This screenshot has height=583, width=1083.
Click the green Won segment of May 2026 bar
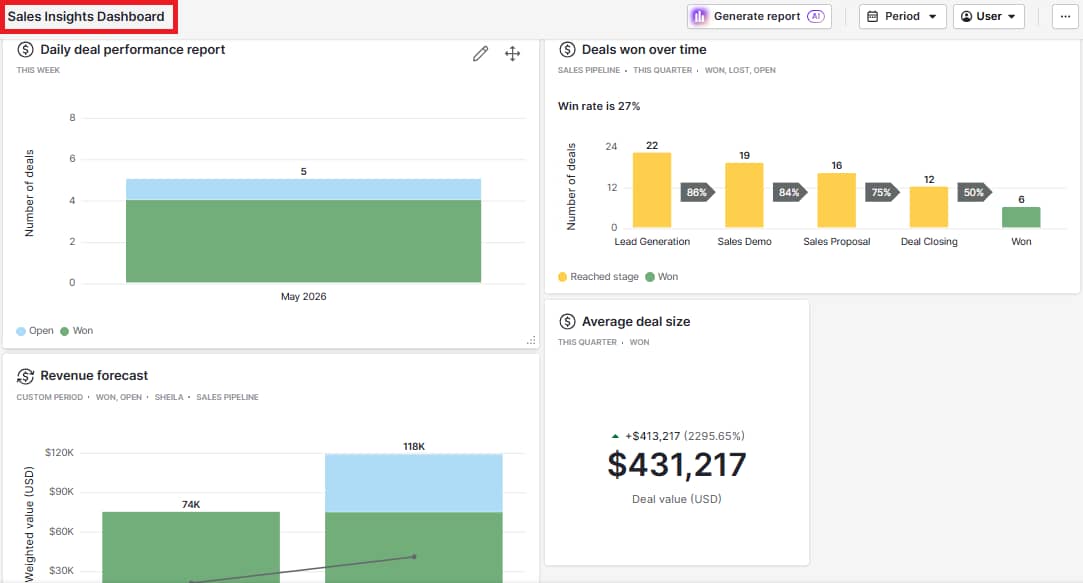[303, 241]
